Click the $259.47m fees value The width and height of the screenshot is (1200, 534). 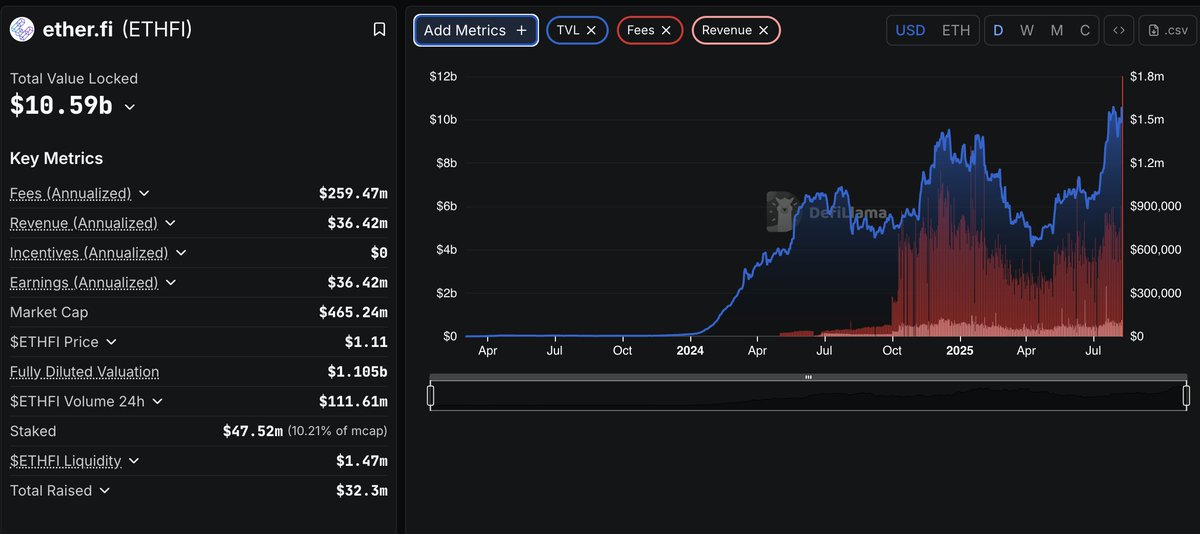pyautogui.click(x=353, y=193)
